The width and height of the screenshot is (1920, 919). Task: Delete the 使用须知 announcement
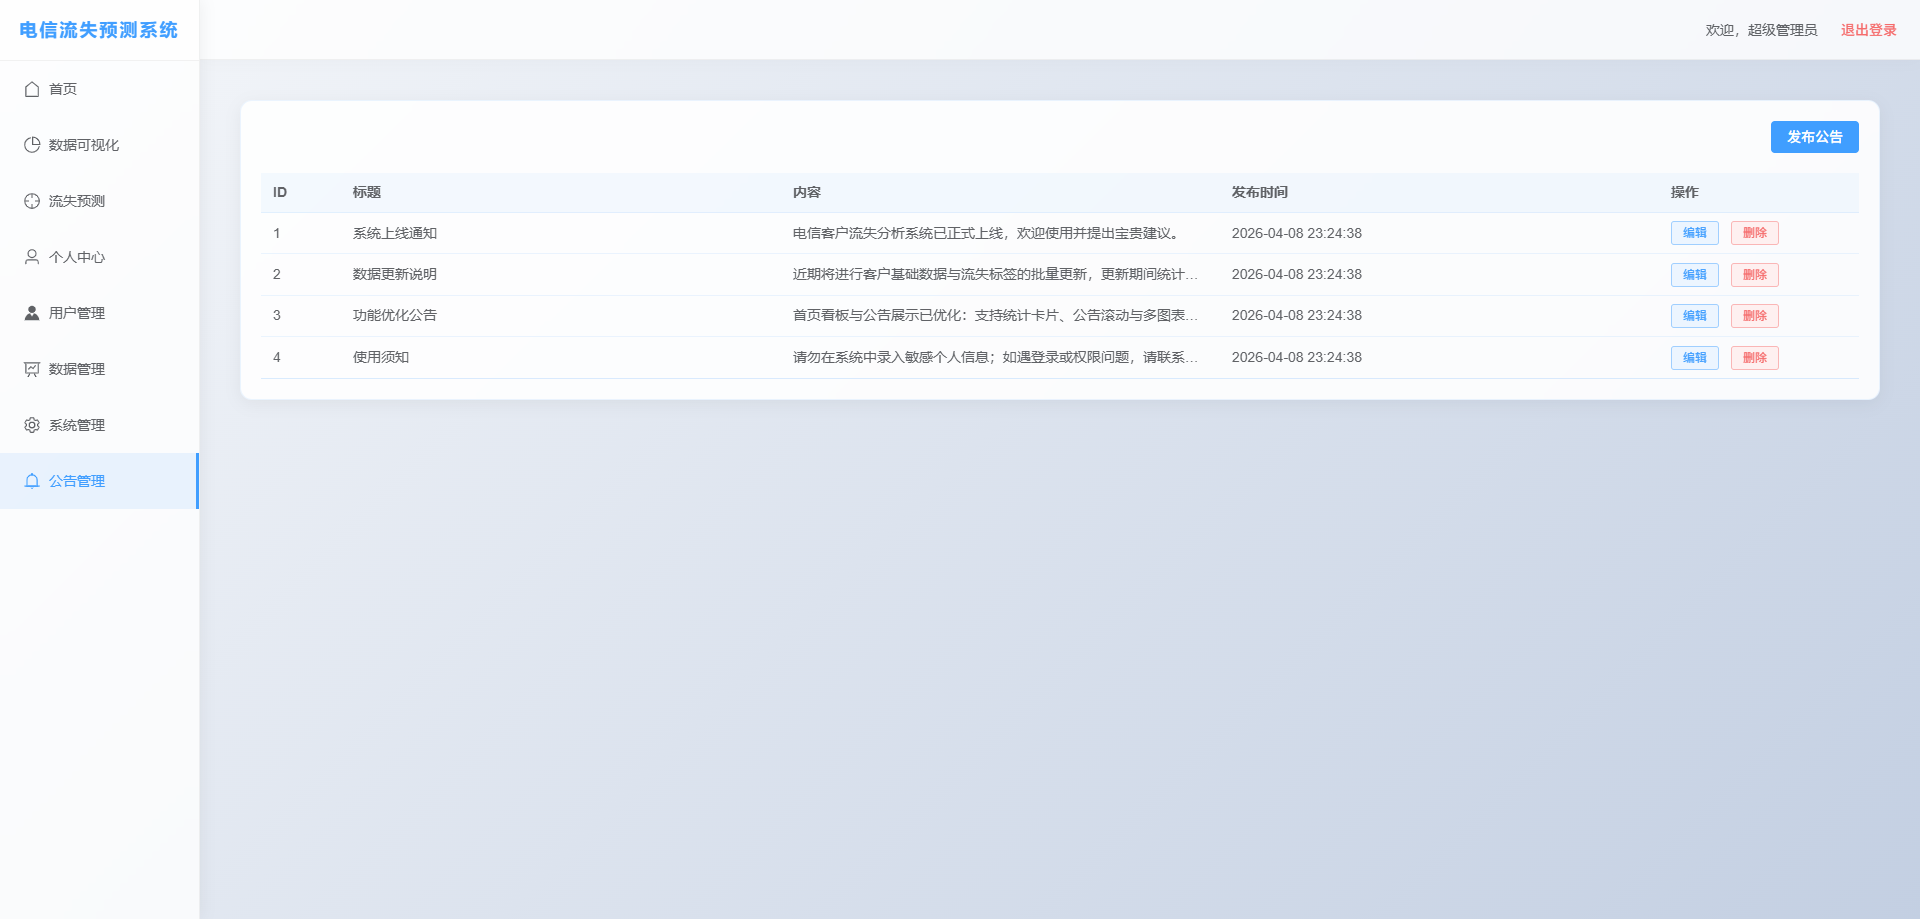(x=1754, y=358)
